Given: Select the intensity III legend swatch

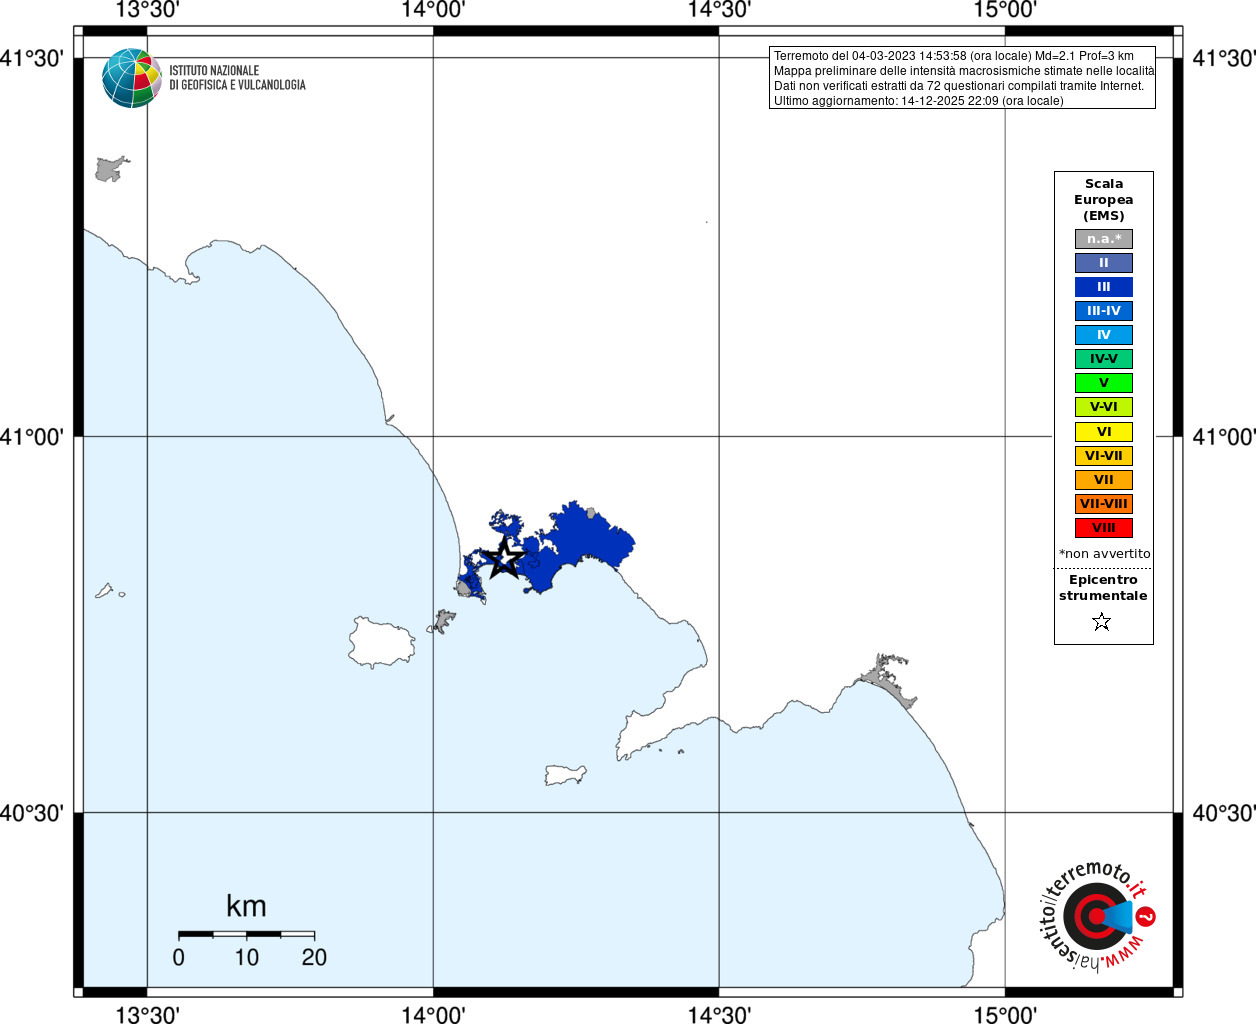Looking at the screenshot, I should click(x=1104, y=287).
